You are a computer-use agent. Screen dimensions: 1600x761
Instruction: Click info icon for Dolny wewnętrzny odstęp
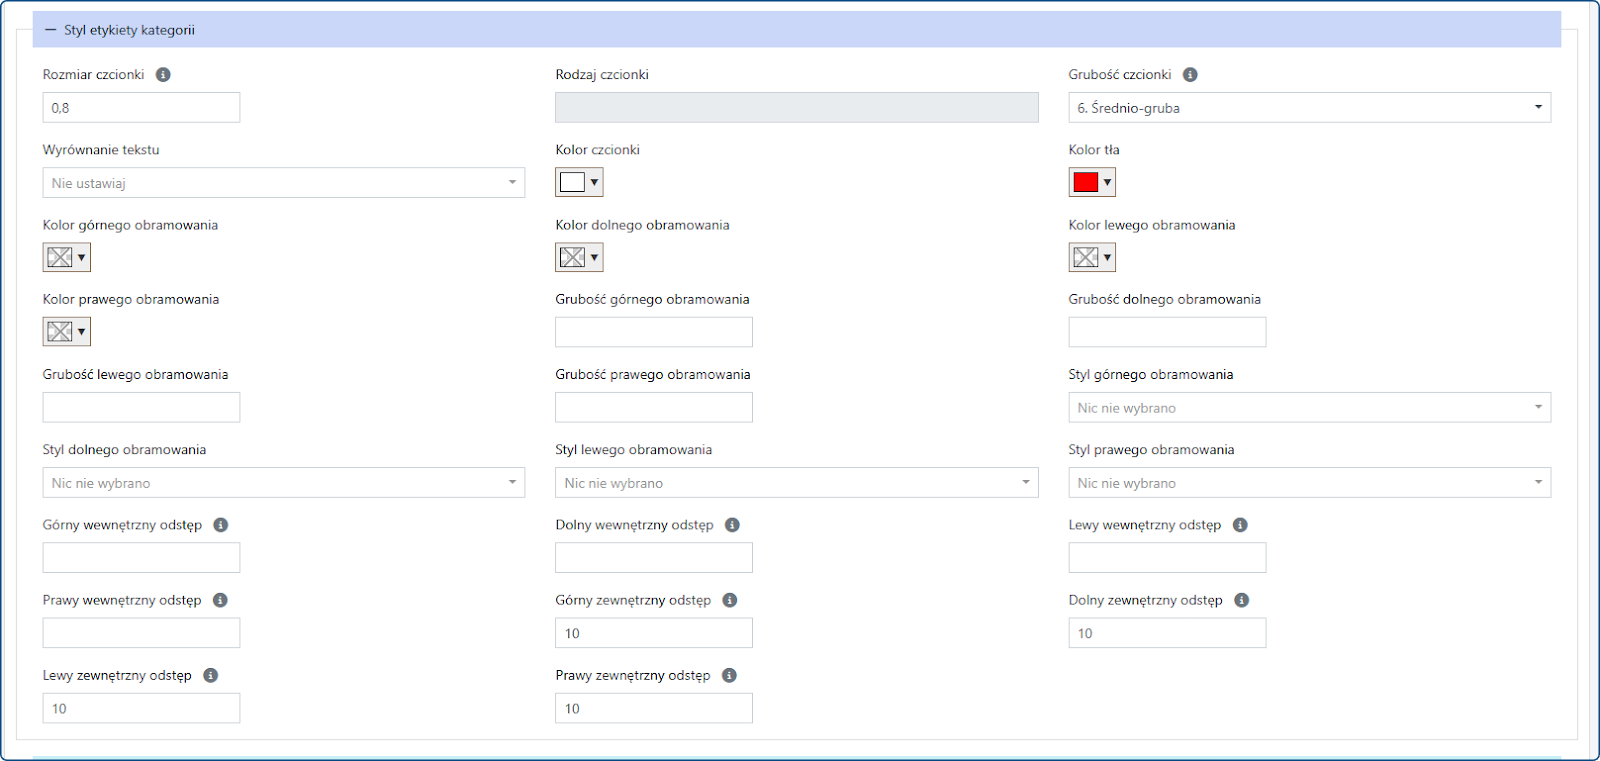pos(732,525)
